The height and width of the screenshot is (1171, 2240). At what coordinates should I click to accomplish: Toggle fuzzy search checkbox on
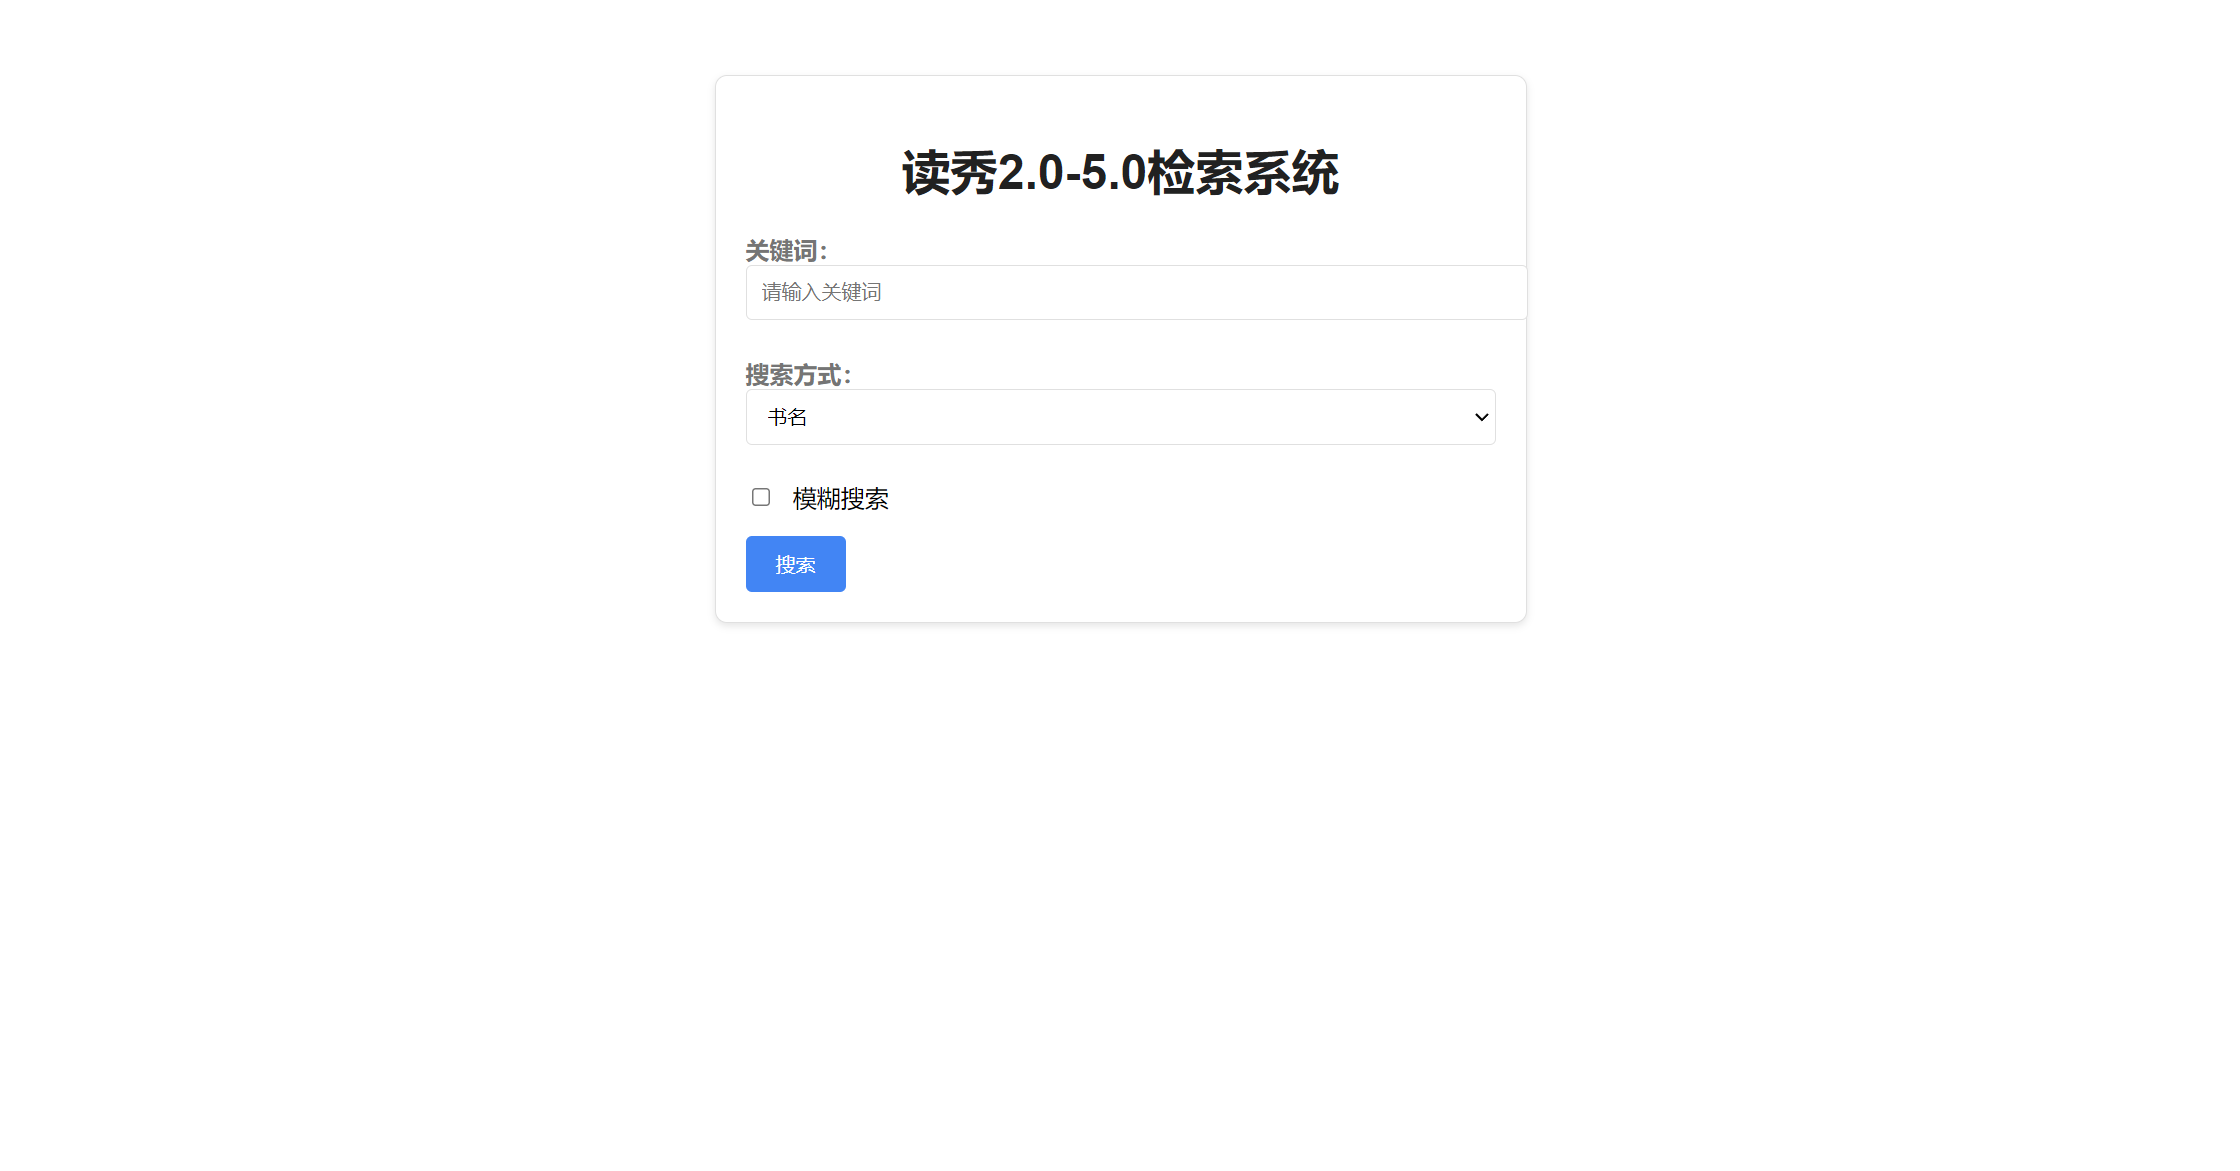(x=761, y=497)
